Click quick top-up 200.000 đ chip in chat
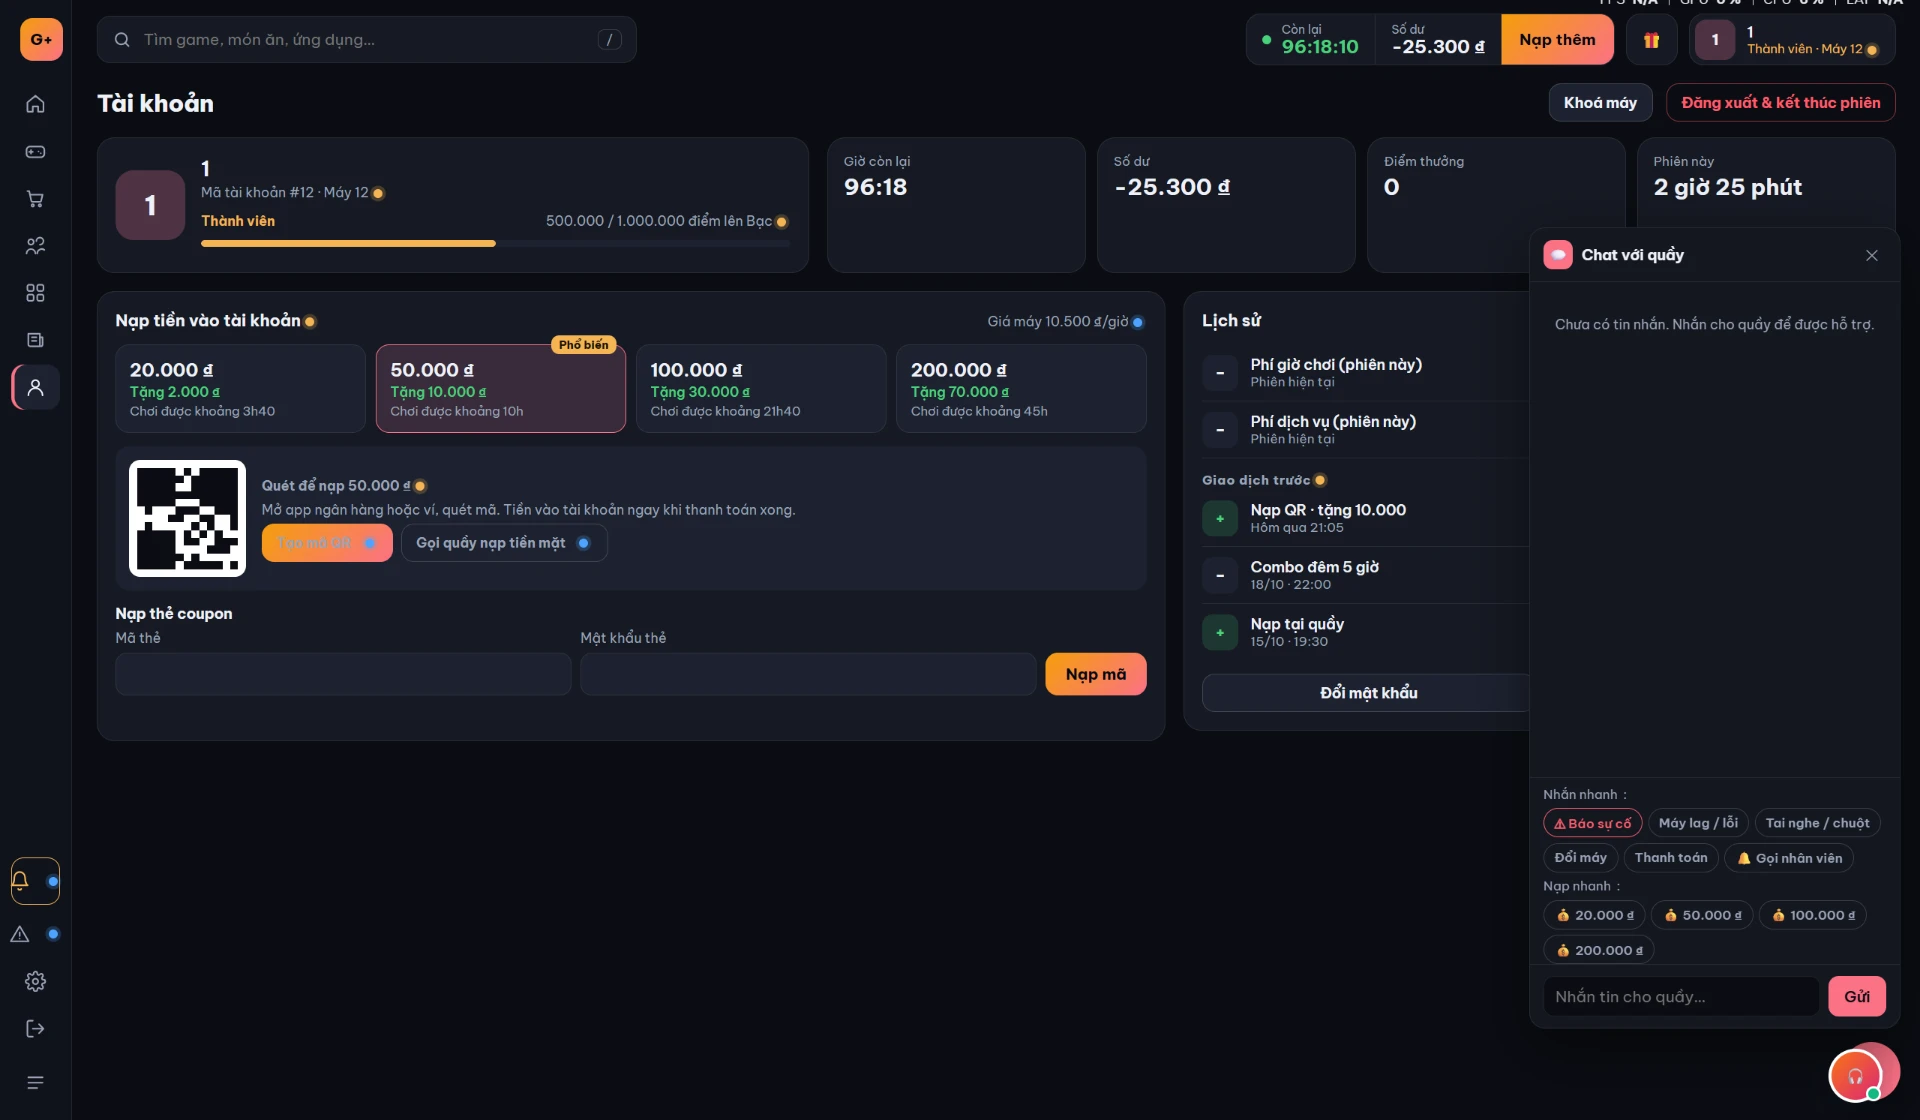Image resolution: width=1920 pixels, height=1120 pixels. pos(1598,950)
